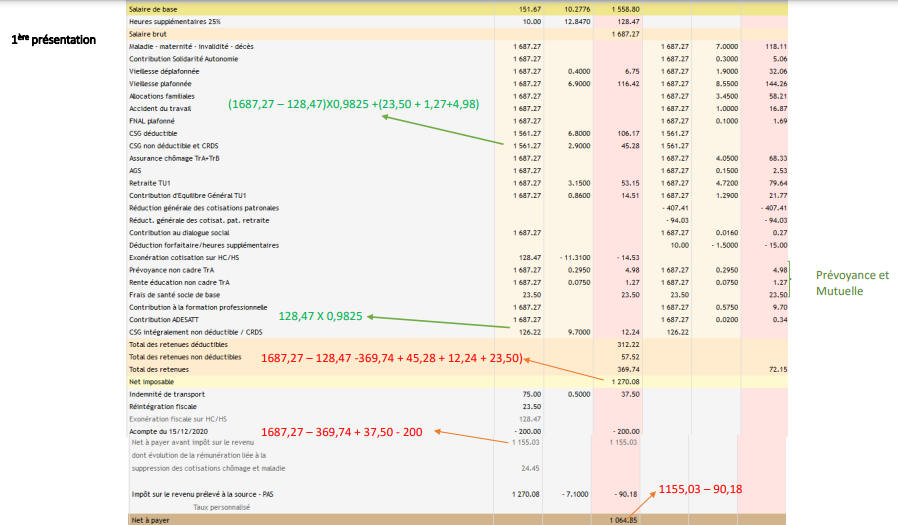The image size is (898, 525).
Task: Select "Impôt sur le revenu prélevé à la source - PAS"
Action: click(202, 493)
